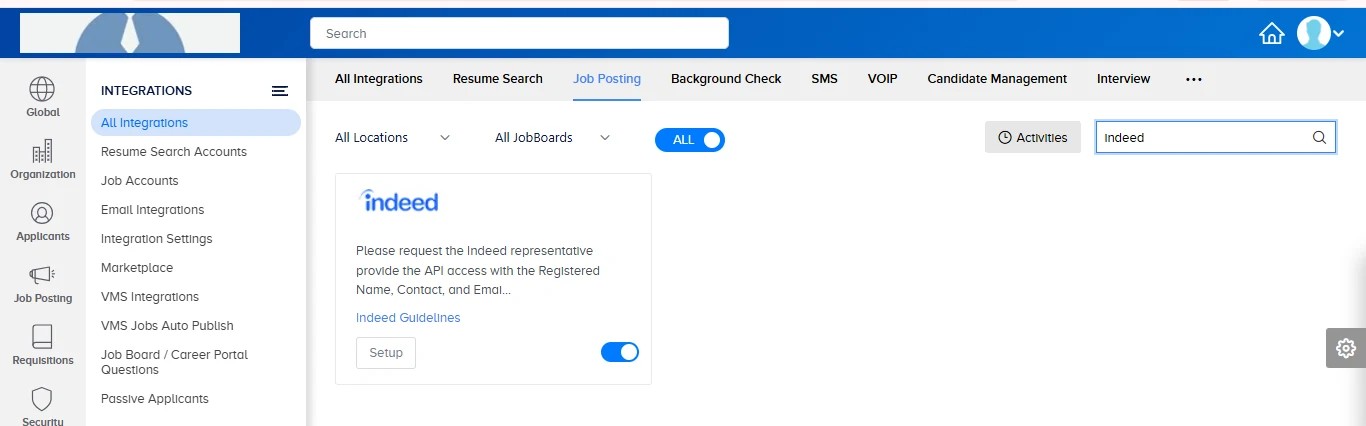The image size is (1366, 426).
Task: Open Marketplace menu item
Action: point(137,268)
